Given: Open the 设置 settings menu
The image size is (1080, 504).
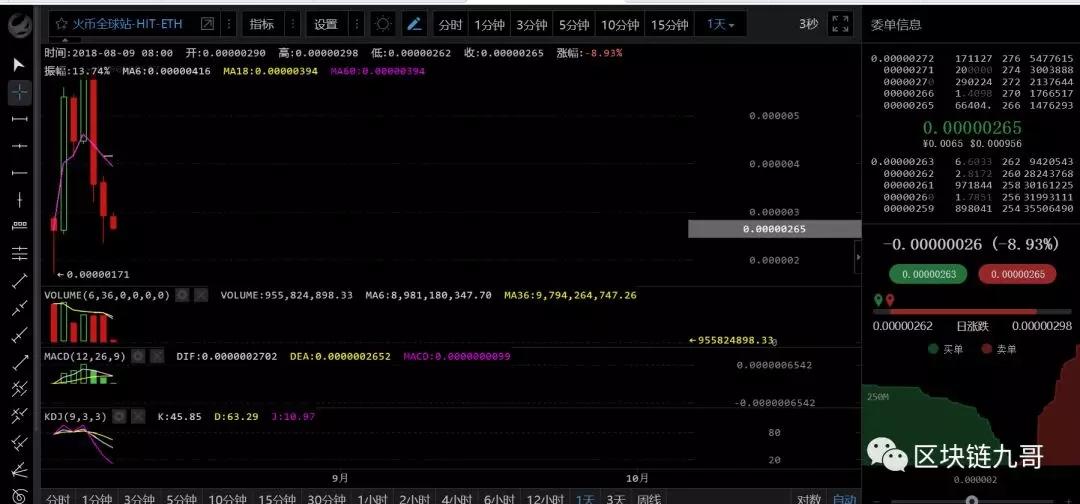Looking at the screenshot, I should point(326,25).
